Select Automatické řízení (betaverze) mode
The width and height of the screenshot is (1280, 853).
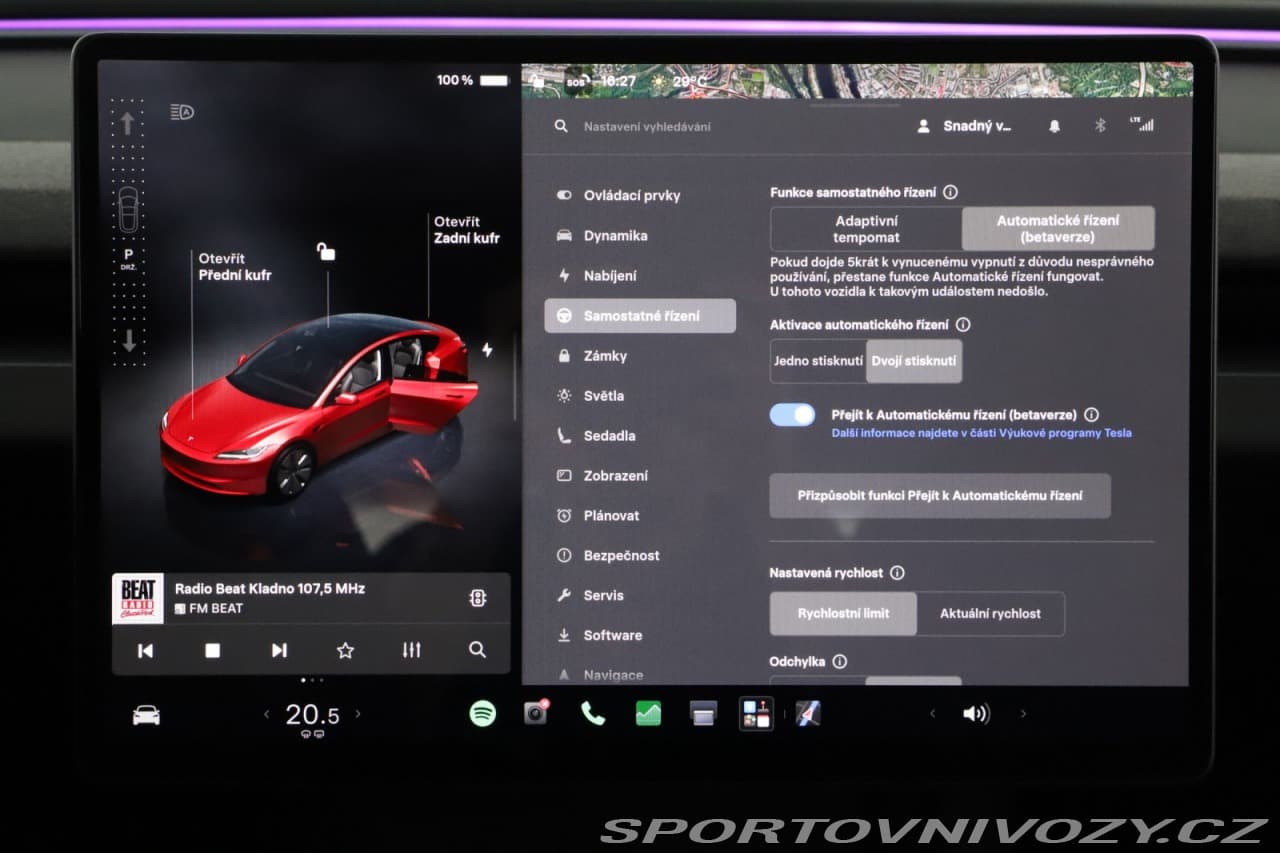point(1058,229)
